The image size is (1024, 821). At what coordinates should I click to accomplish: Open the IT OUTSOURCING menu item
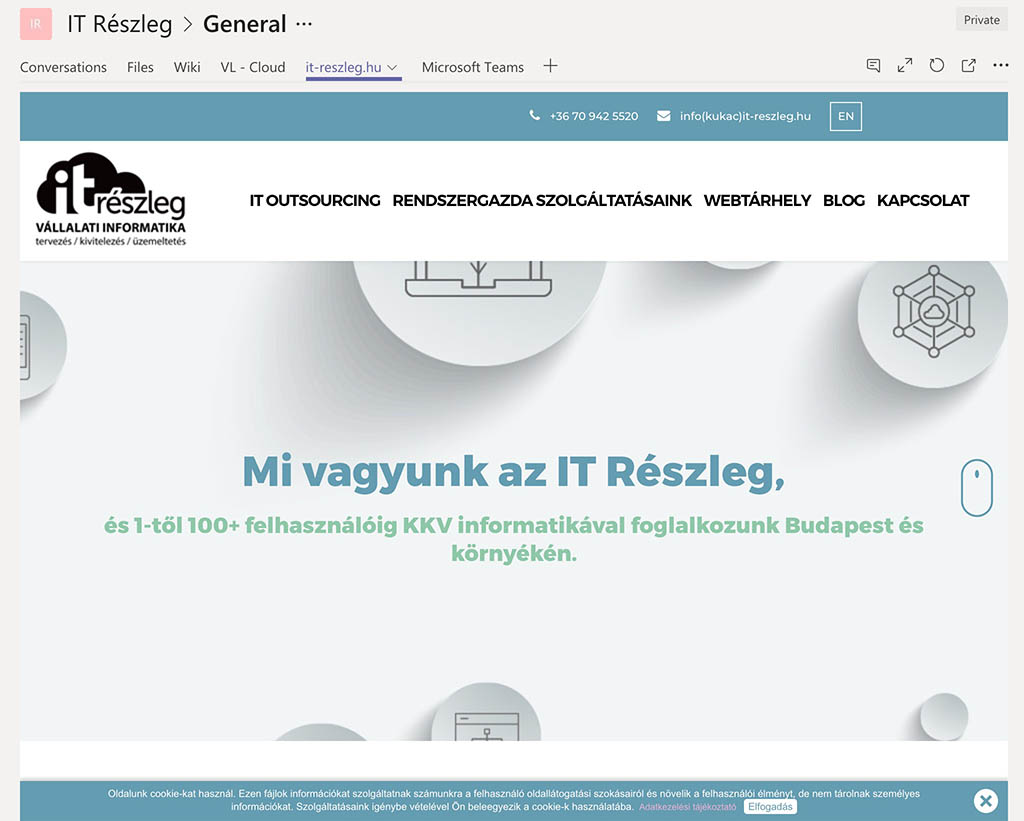click(315, 200)
